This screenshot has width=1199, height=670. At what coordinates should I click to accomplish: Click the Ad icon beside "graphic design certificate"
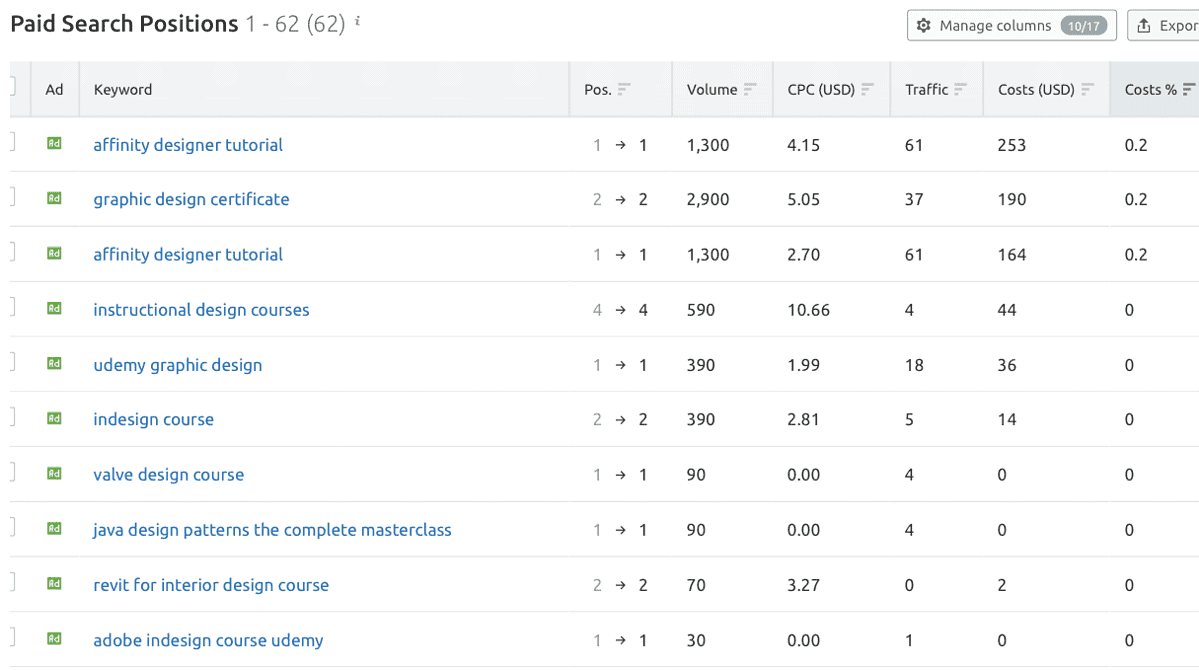tap(53, 199)
